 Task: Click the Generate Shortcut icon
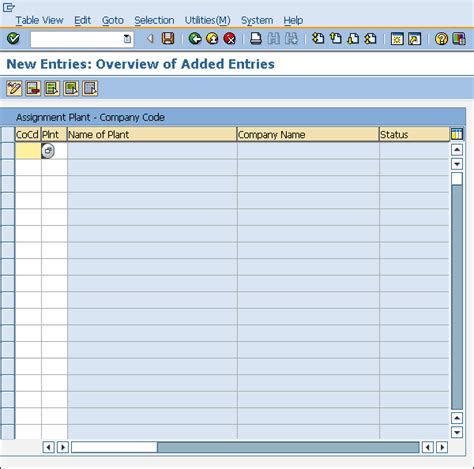point(414,39)
